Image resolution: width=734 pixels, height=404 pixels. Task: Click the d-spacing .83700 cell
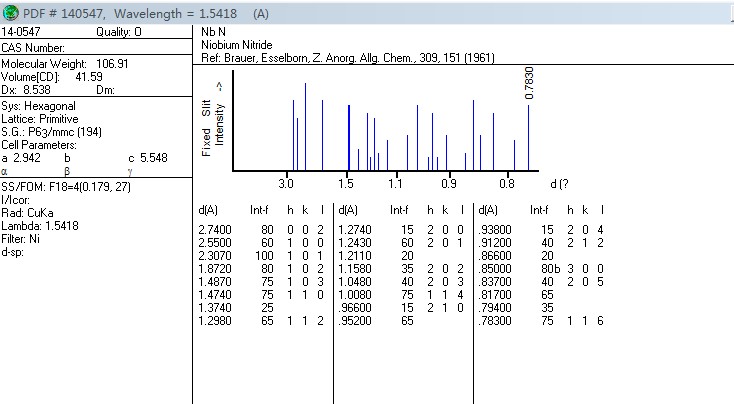click(495, 282)
